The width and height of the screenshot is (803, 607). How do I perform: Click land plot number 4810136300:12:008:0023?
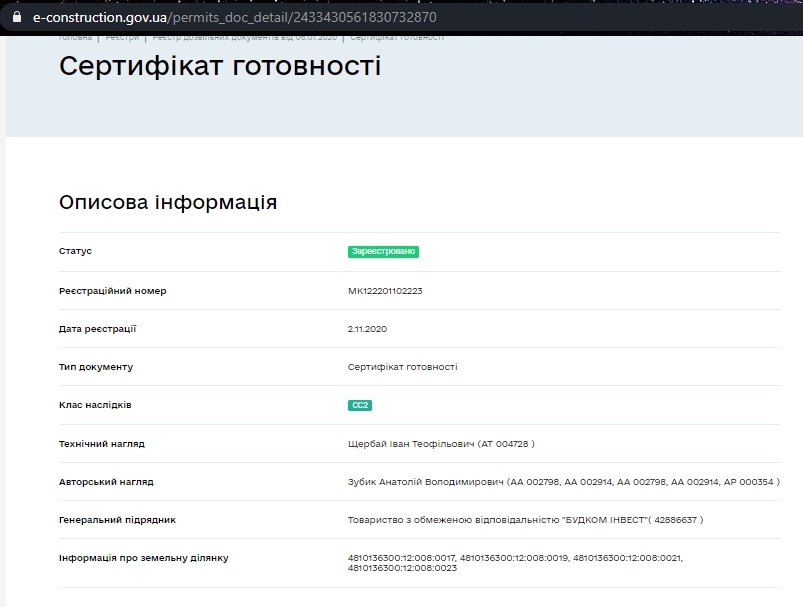[x=402, y=568]
